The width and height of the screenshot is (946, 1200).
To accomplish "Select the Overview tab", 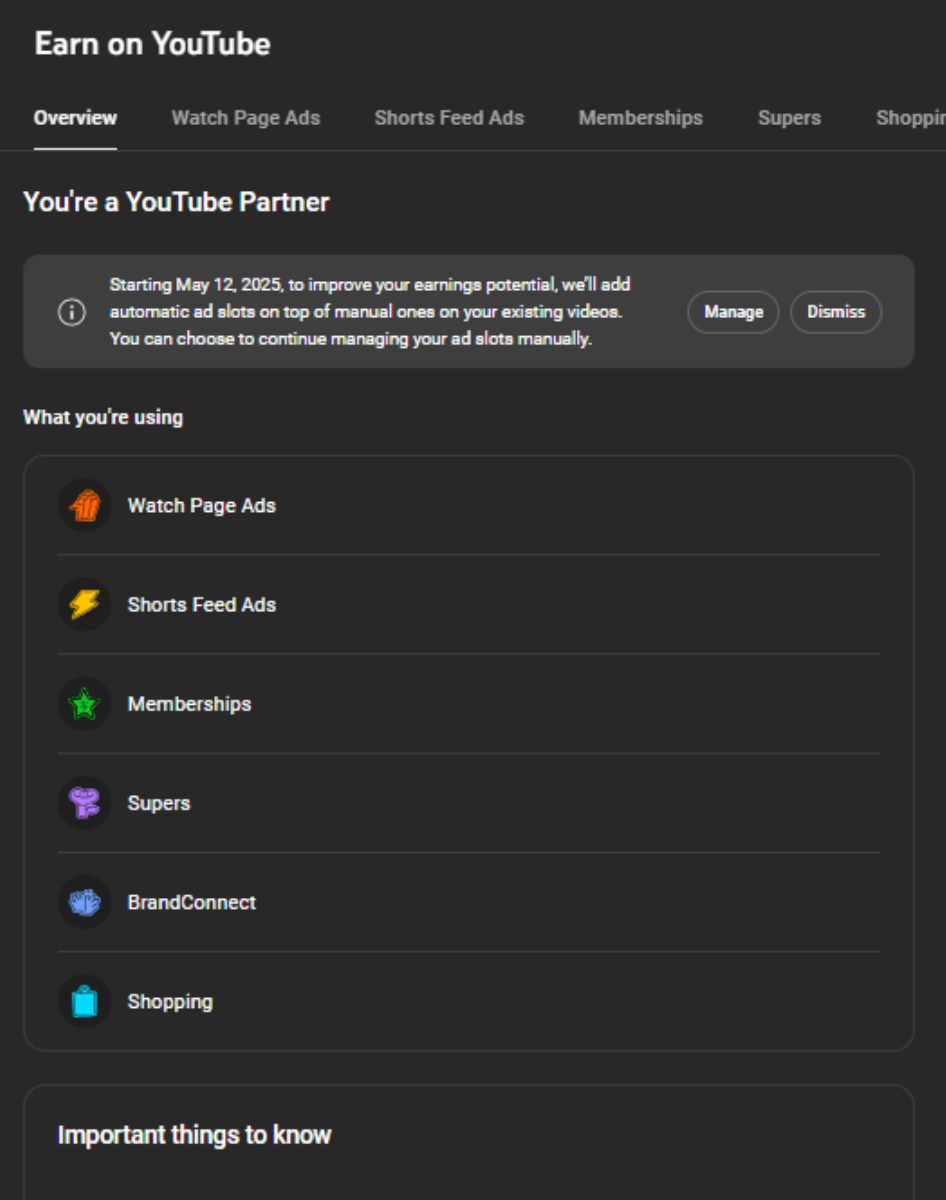I will 75,118.
